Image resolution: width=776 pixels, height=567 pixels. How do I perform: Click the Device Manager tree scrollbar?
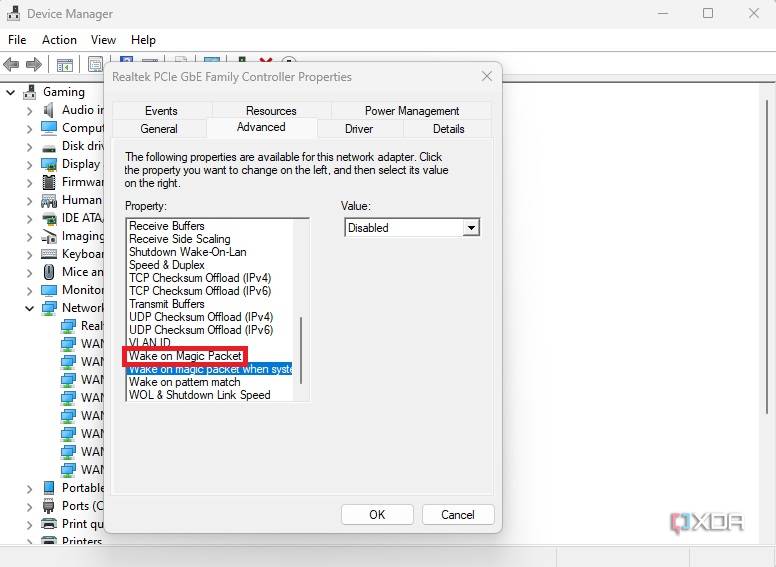767,257
